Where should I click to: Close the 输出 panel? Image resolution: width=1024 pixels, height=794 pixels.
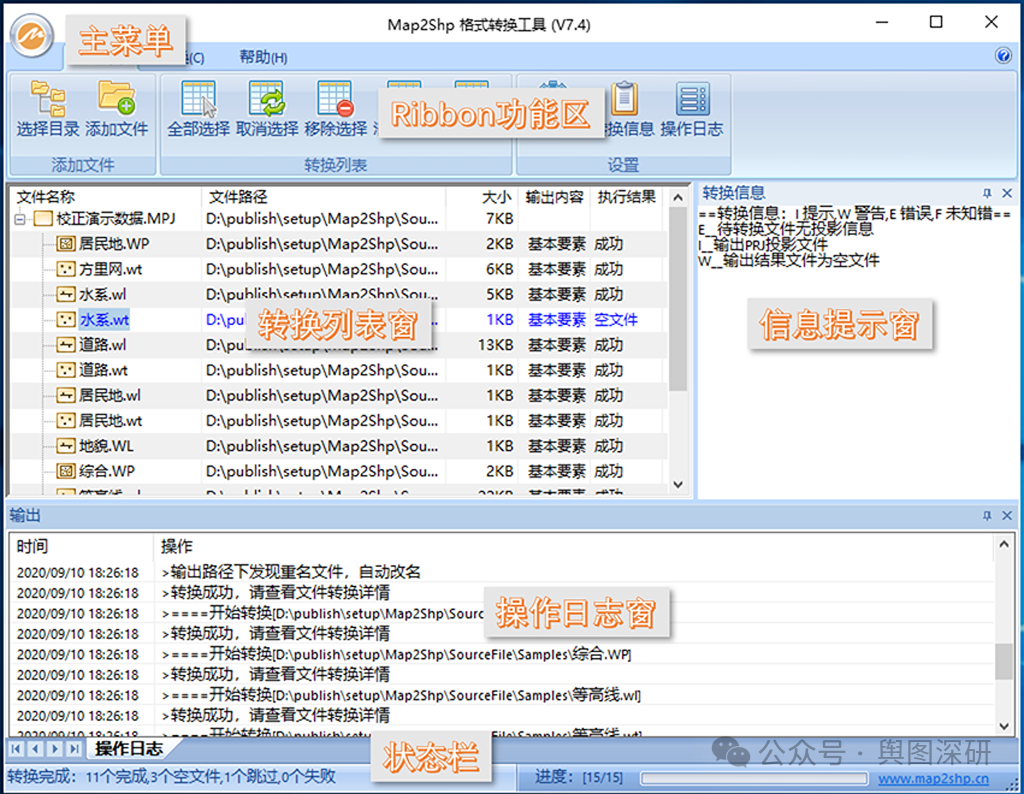(1007, 515)
